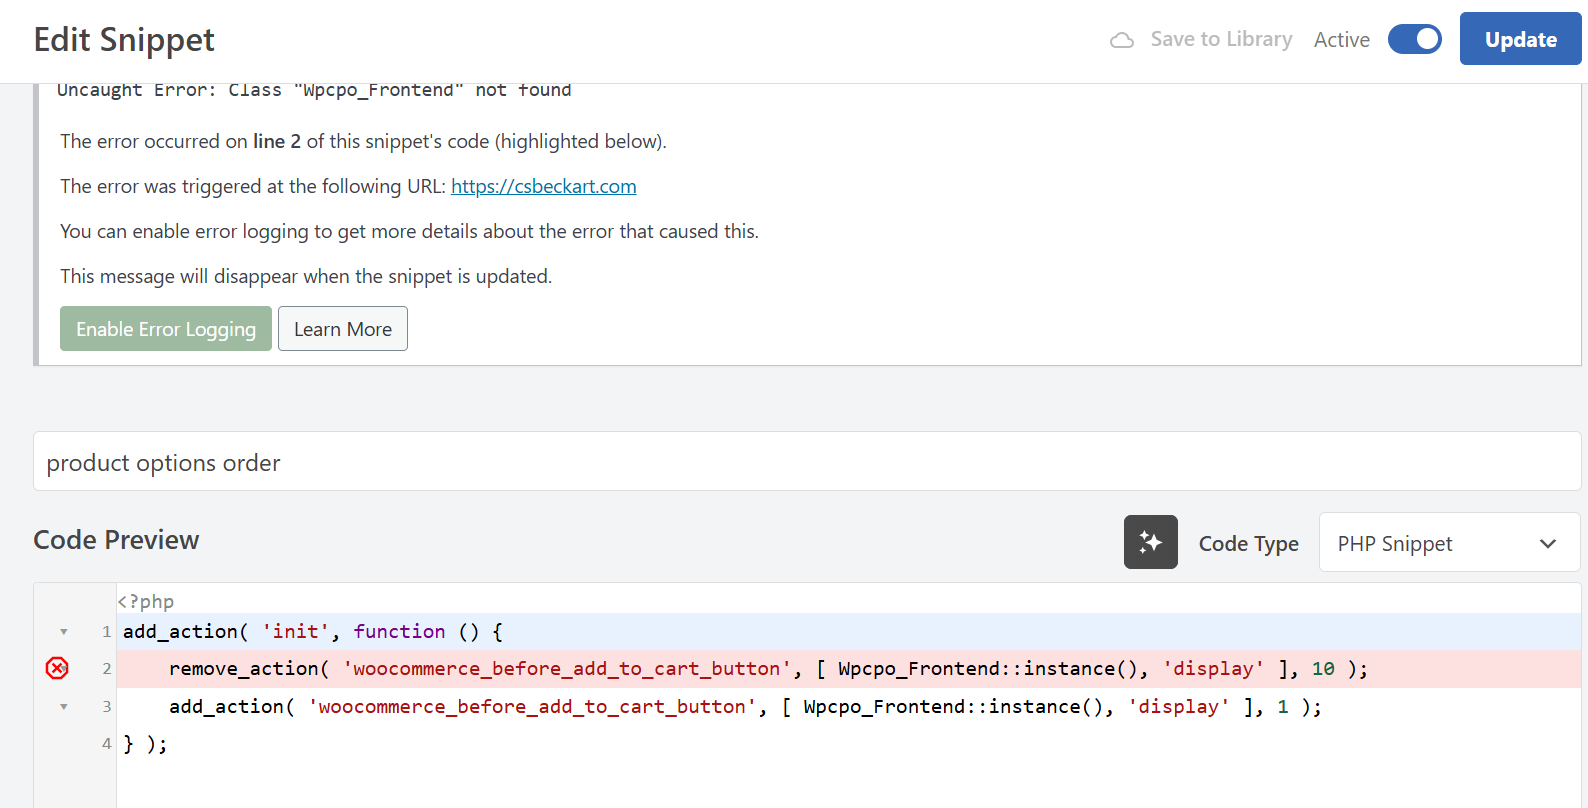This screenshot has height=808, width=1588.
Task: Click the 'Edit Snippet' page heading
Action: [x=124, y=40]
